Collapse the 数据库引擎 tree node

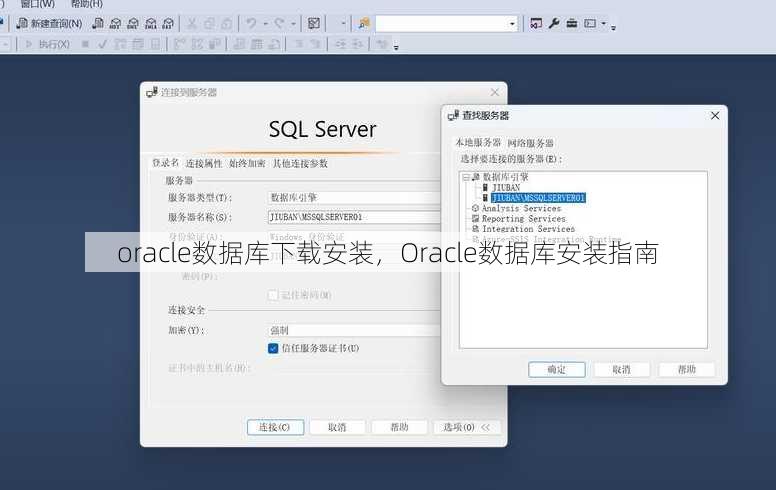coord(466,177)
